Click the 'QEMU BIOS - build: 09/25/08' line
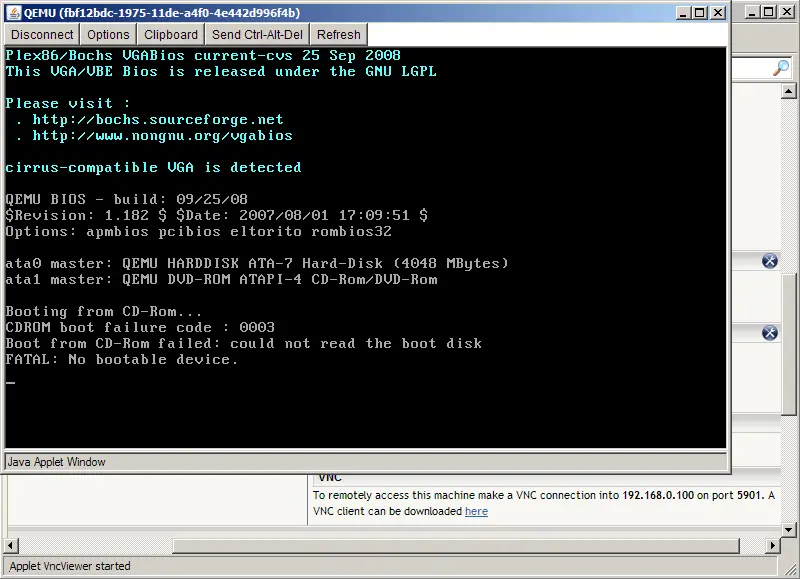800x579 pixels. click(x=127, y=199)
